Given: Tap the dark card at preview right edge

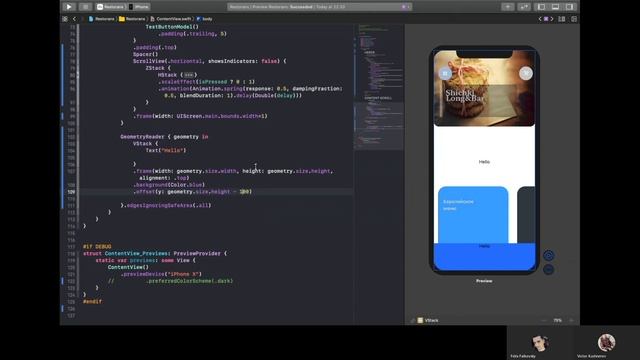Looking at the screenshot, I should pyautogui.click(x=526, y=215).
